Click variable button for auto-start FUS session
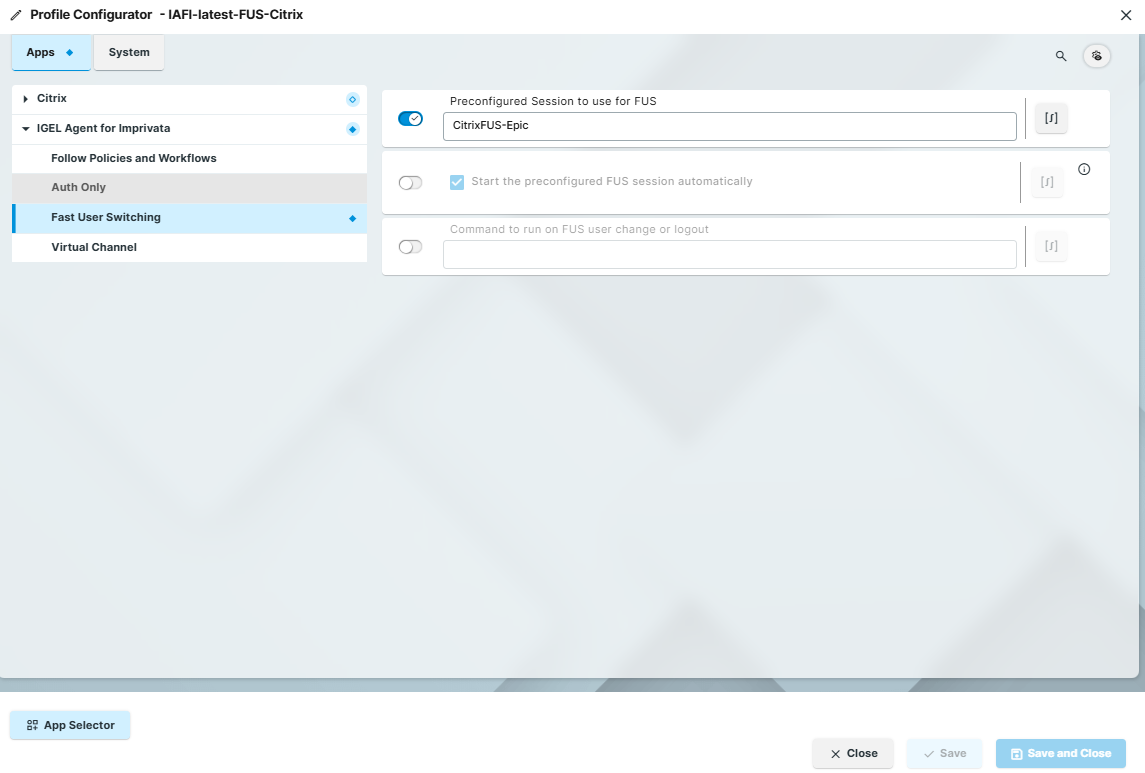The width and height of the screenshot is (1145, 773). 1047,182
